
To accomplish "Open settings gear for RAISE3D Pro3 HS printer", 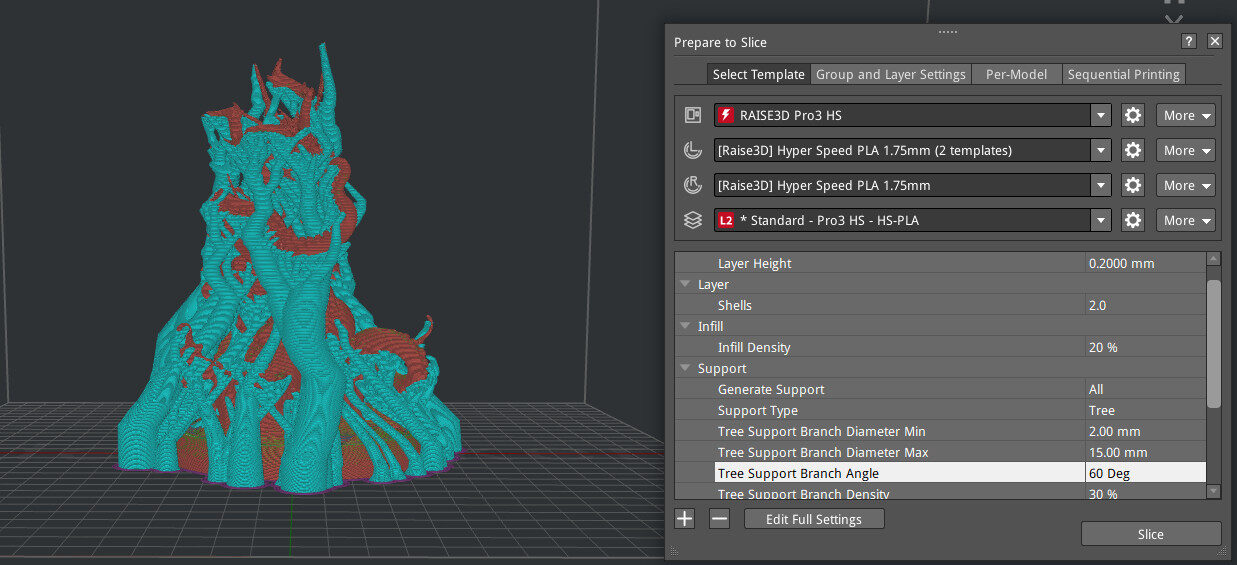I will [x=1133, y=115].
